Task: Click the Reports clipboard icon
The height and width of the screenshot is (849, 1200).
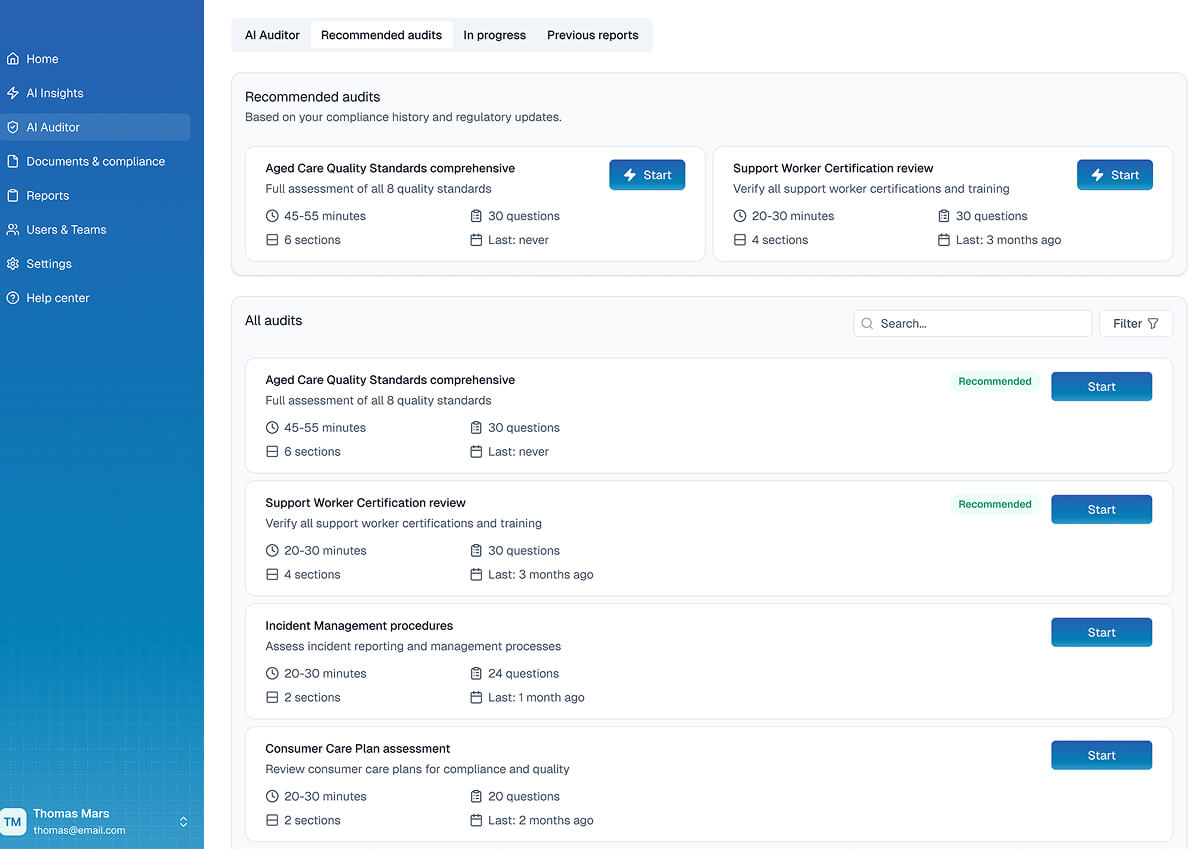Action: [x=13, y=195]
